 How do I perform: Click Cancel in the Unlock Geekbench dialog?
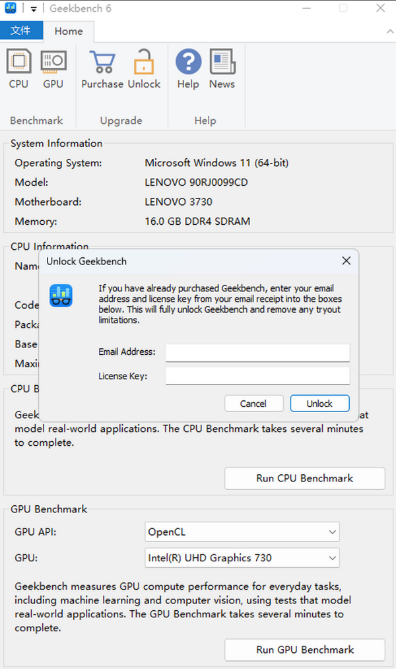[253, 403]
